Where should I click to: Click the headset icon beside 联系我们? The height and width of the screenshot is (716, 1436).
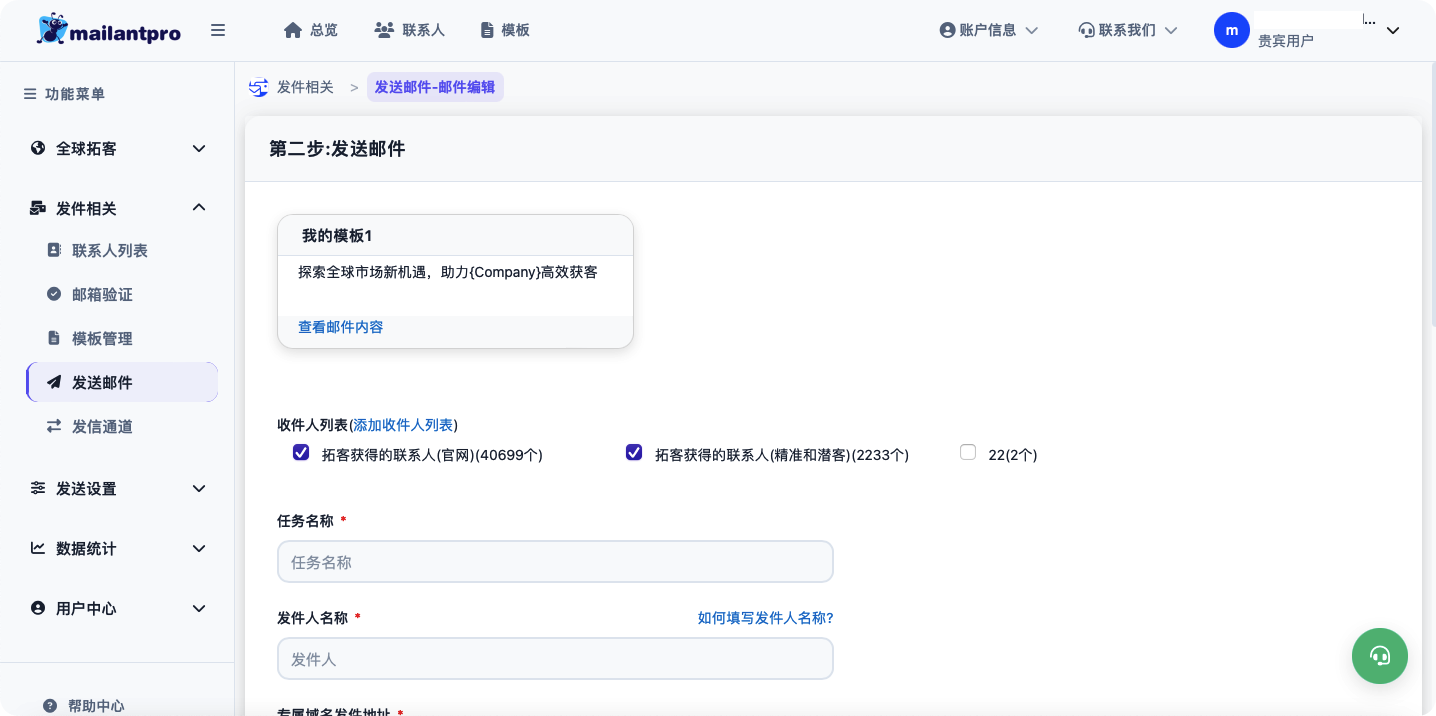point(1086,30)
